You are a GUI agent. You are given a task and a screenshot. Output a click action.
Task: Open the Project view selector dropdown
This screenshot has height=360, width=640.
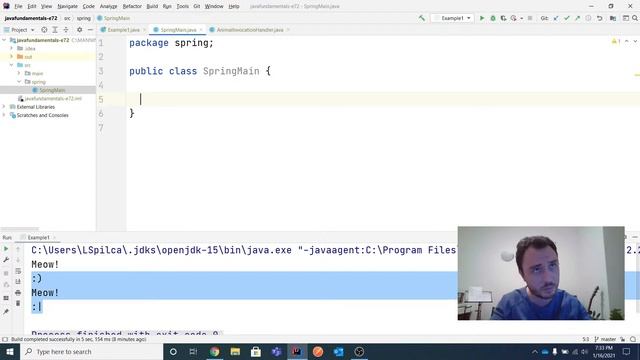[x=19, y=30]
